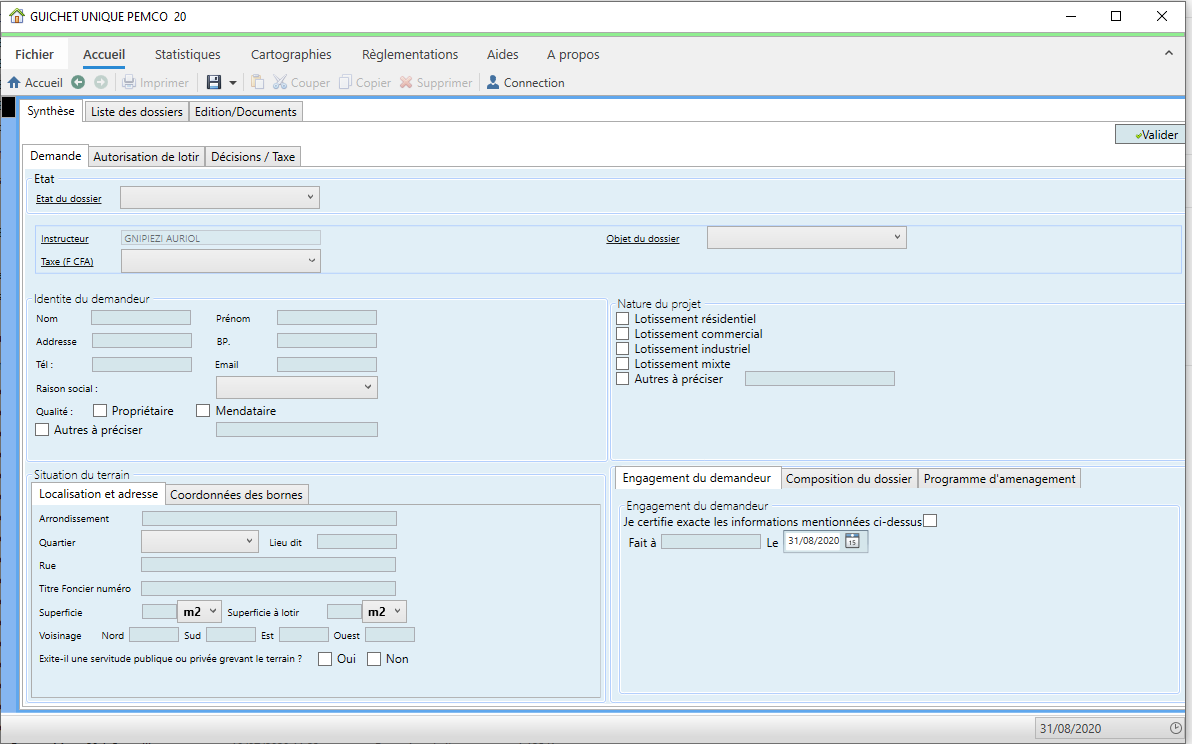
Task: Collapse the ribbon with the chevron
Action: pyautogui.click(x=1168, y=53)
